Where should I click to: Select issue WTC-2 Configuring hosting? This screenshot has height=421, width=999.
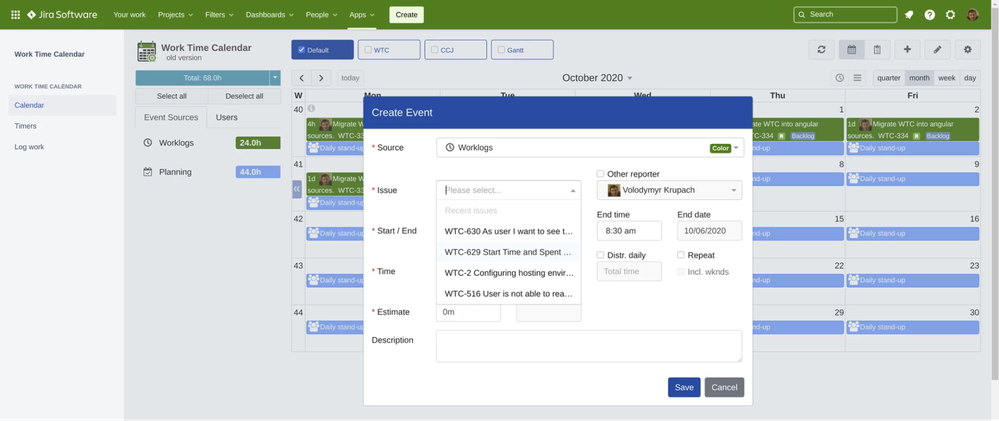pyautogui.click(x=508, y=273)
